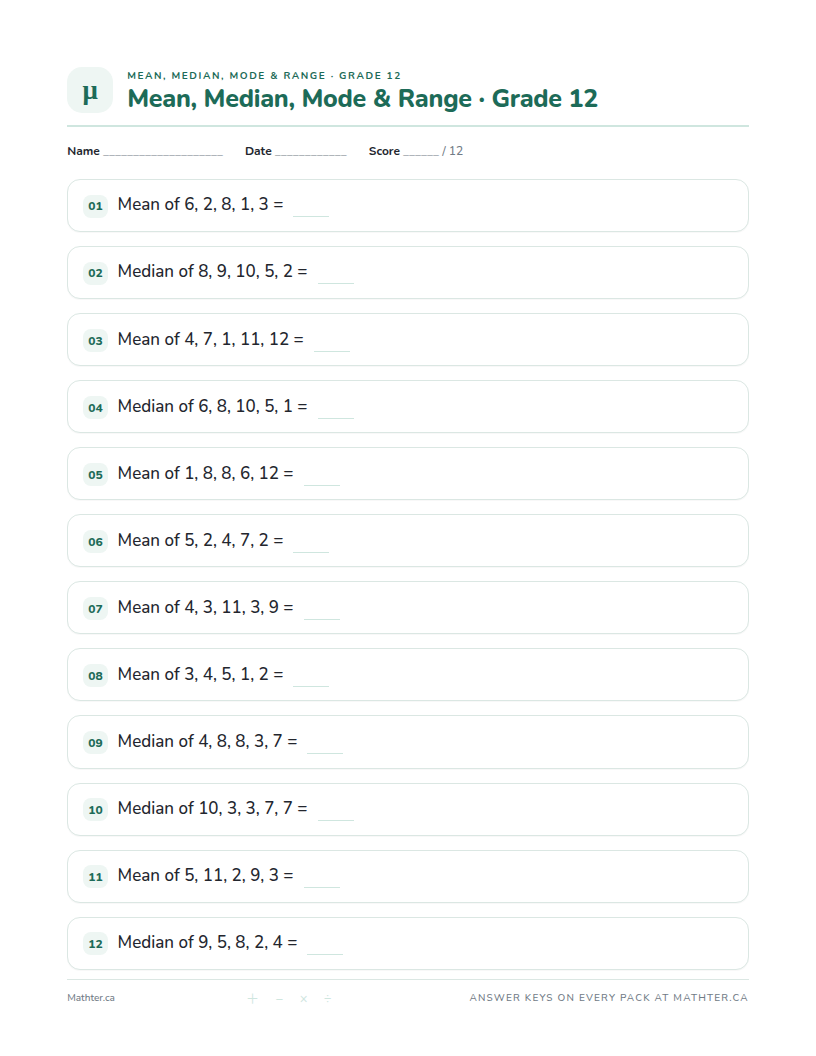The height and width of the screenshot is (1056, 816).
Task: Click question number badge 01
Action: (96, 205)
